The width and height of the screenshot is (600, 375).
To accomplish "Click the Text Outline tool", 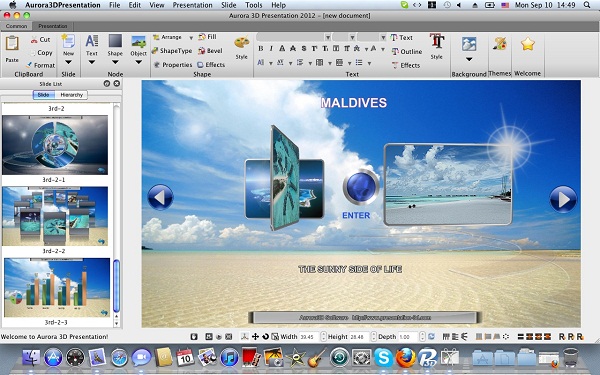I will 407,51.
